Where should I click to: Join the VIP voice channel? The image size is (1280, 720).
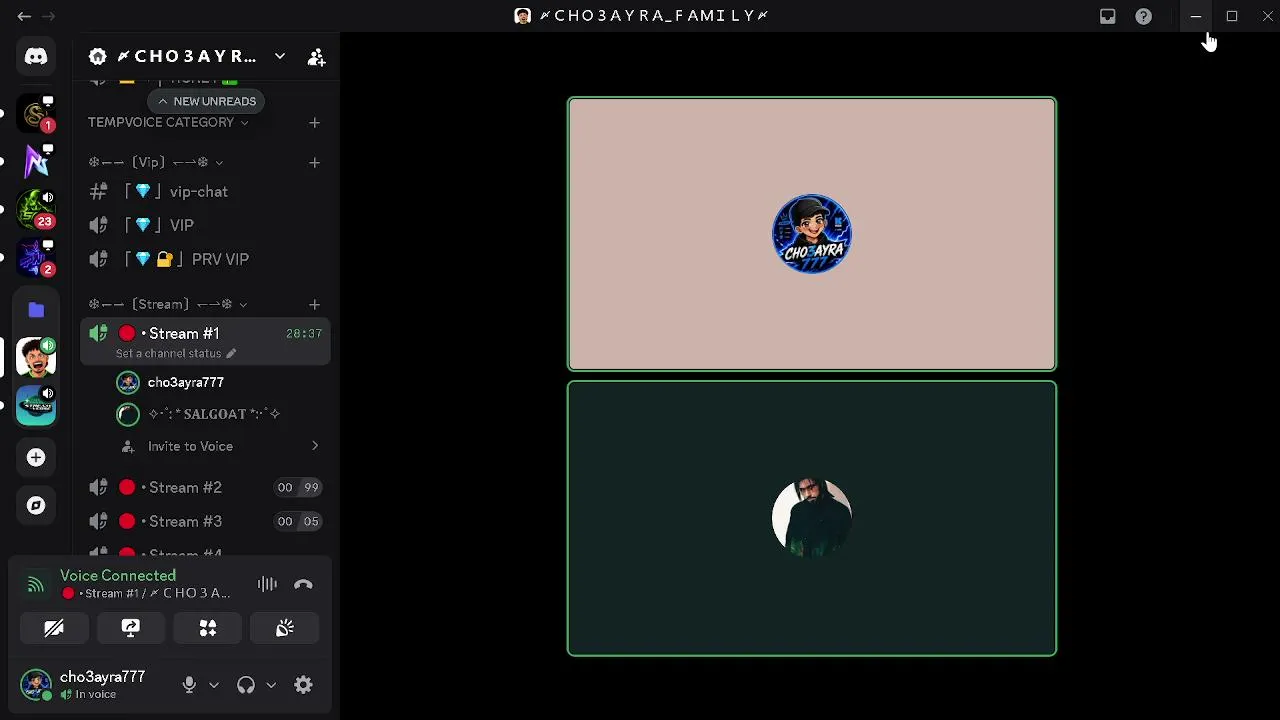click(x=206, y=226)
